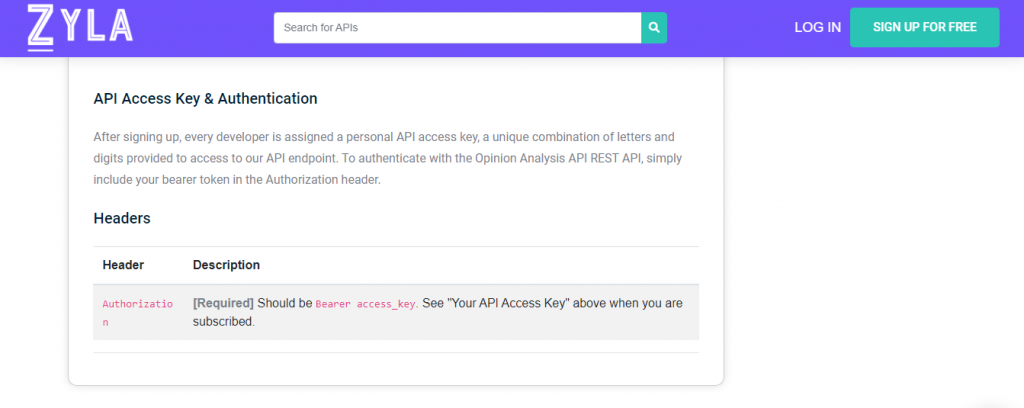Viewport: 1024px width, 408px height.
Task: Click the Headers section heading
Action: coord(122,218)
